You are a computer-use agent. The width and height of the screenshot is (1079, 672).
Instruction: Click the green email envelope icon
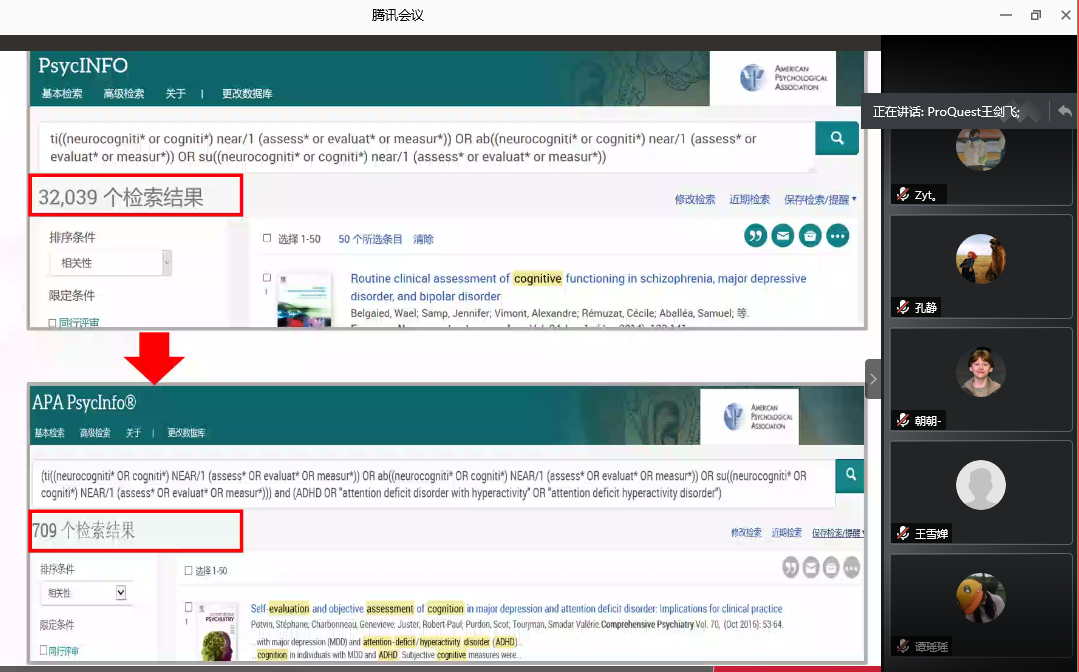(783, 236)
